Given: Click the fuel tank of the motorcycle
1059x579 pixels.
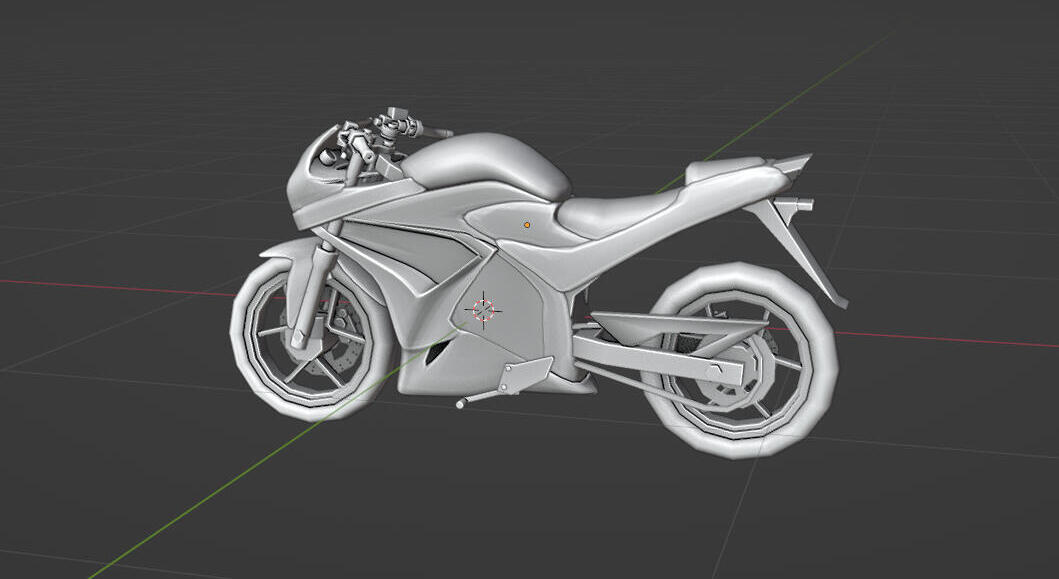Looking at the screenshot, I should pyautogui.click(x=490, y=160).
